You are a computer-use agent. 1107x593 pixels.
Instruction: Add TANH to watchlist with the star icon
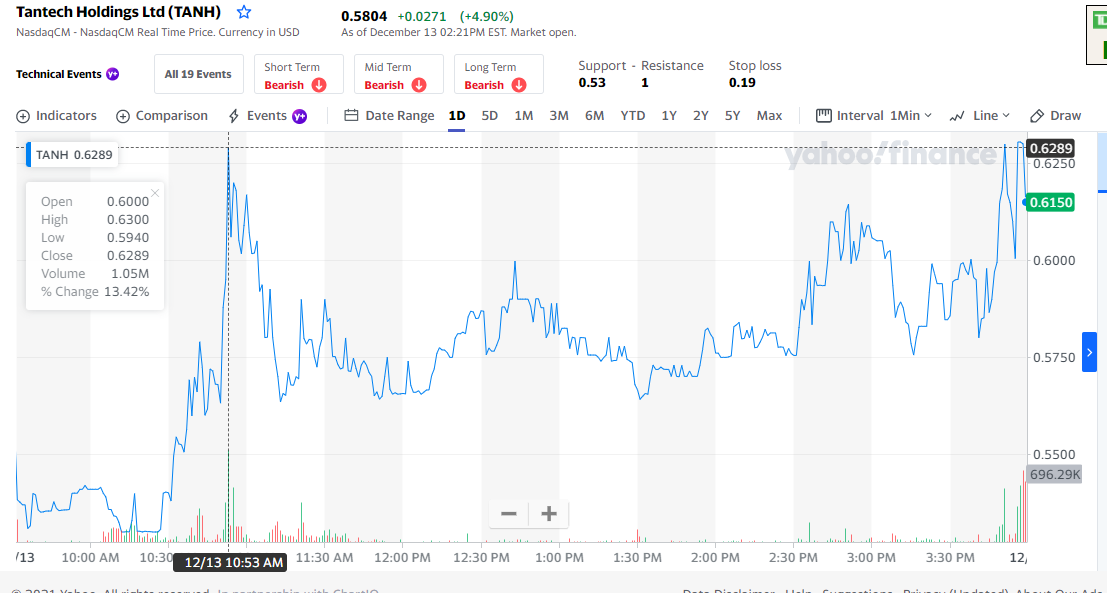(244, 12)
